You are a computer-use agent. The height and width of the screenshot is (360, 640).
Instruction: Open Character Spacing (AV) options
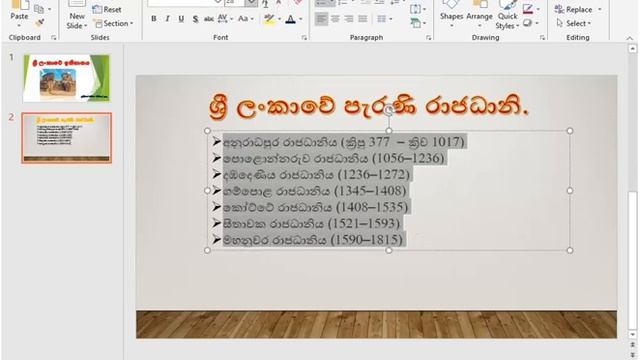point(225,19)
